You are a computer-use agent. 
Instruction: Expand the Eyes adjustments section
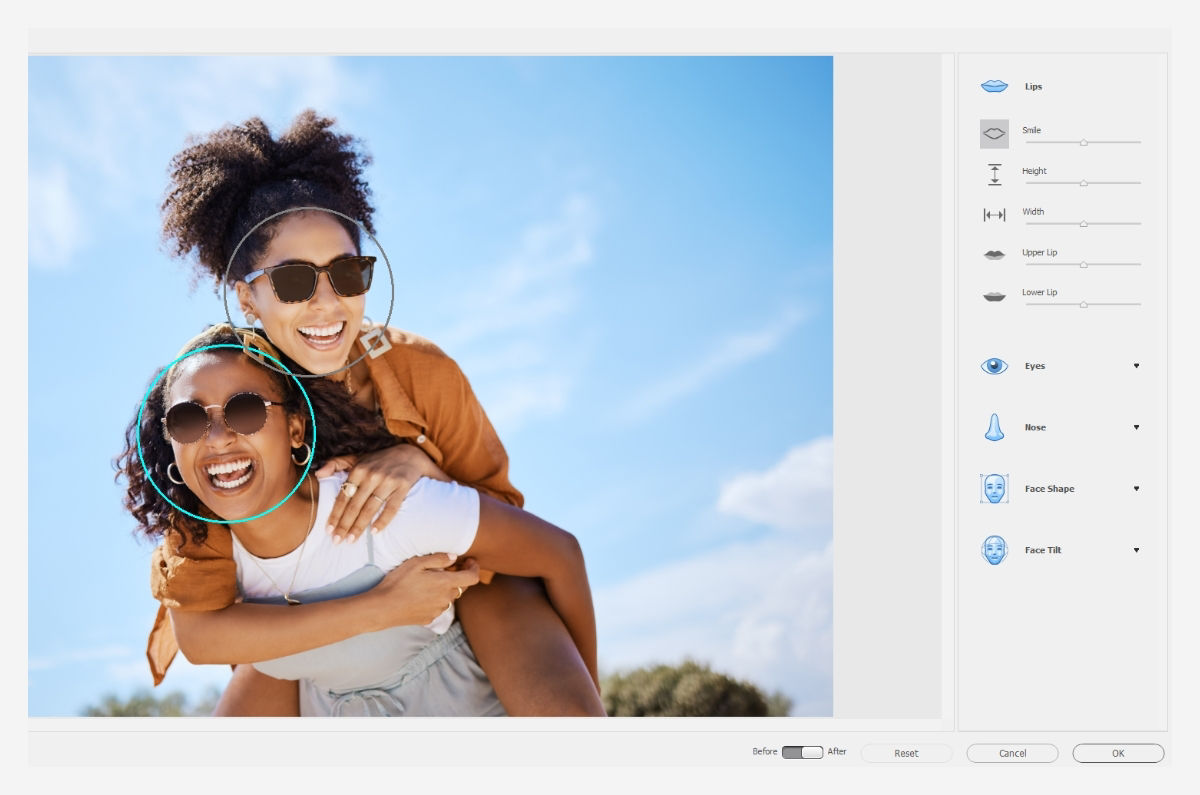click(1136, 366)
